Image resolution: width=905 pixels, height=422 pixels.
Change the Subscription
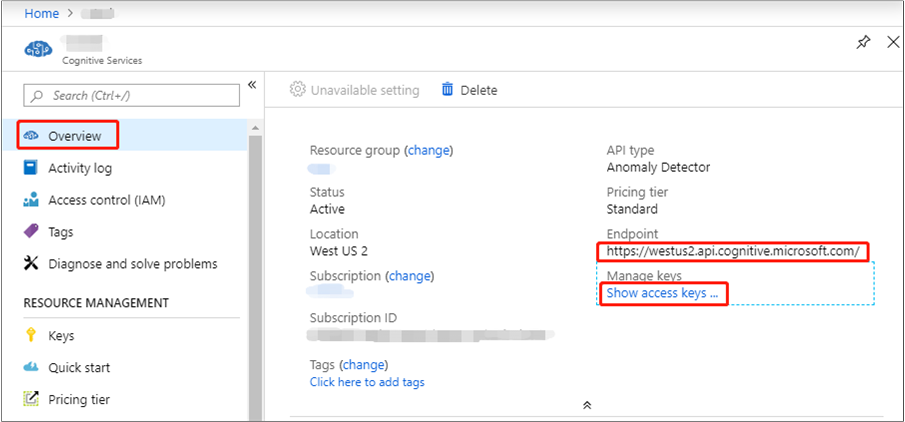click(410, 276)
